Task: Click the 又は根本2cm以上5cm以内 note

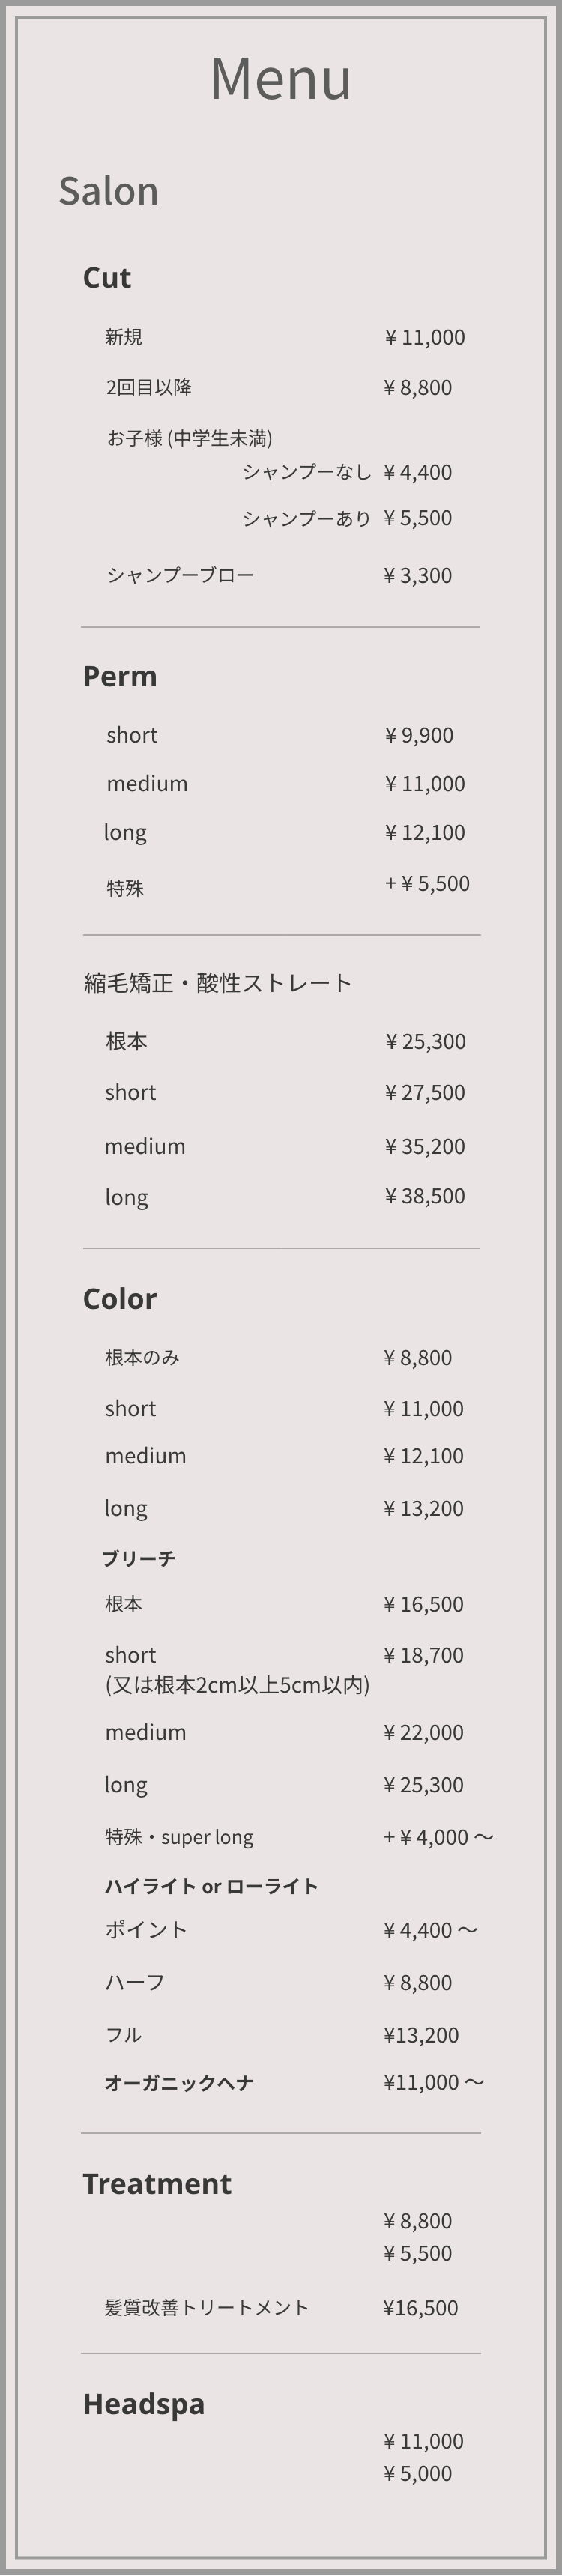Action: [237, 1685]
